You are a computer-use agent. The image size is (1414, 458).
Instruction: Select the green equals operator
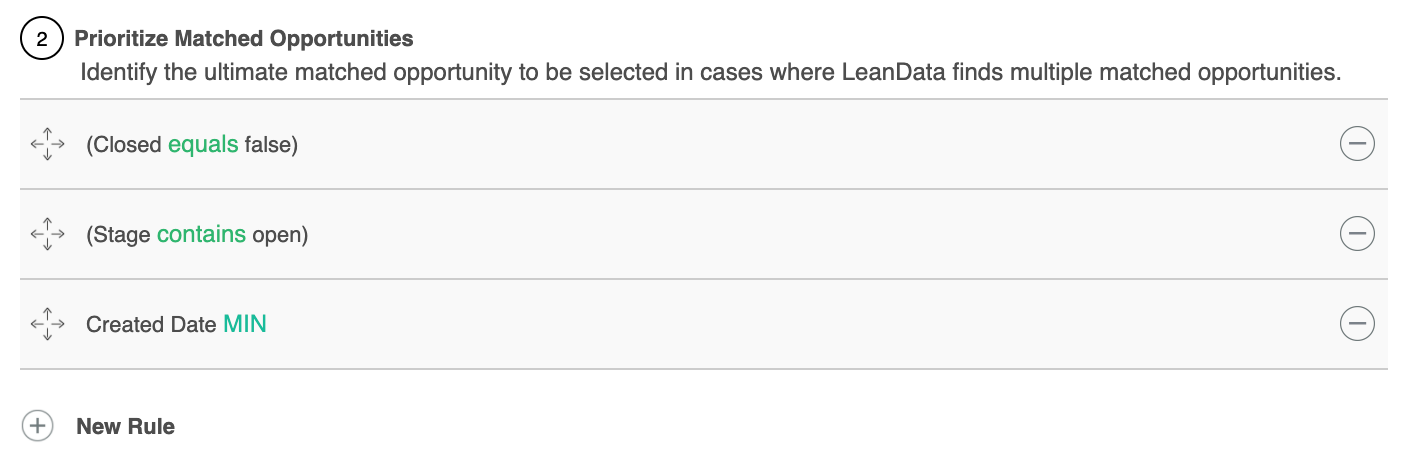pyautogui.click(x=203, y=145)
